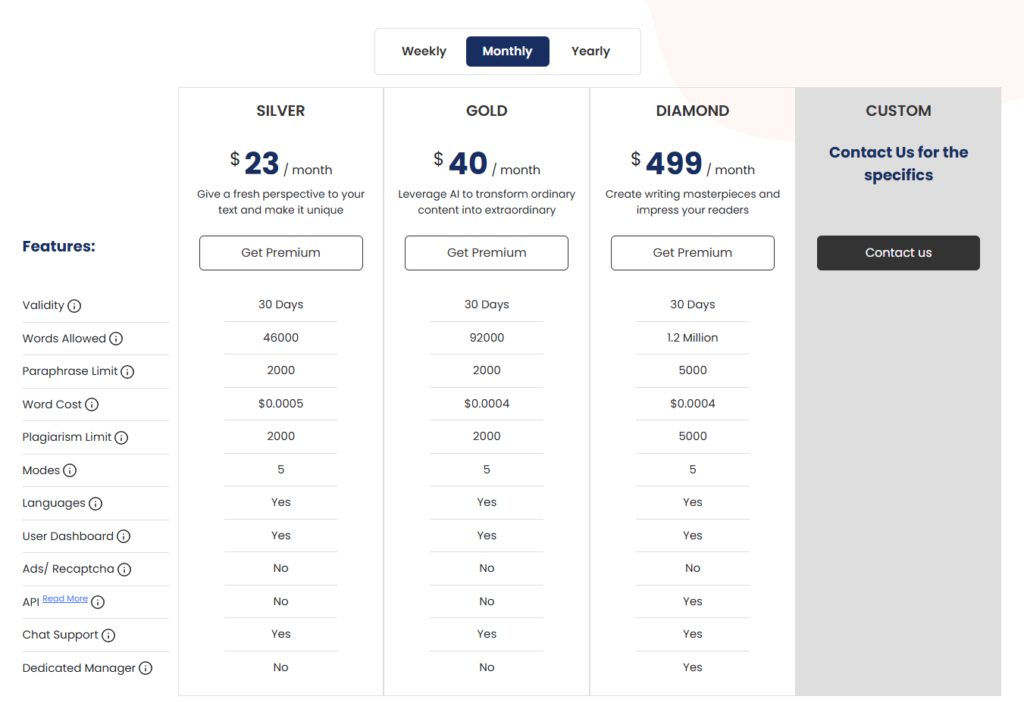Show info for Plagiarism Limit

[x=121, y=438]
